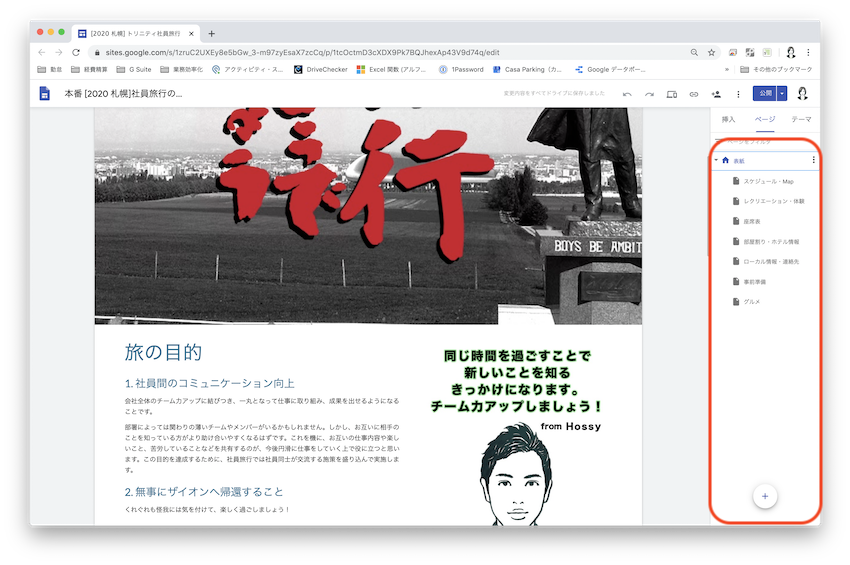Open the device preview mode
Viewport: 850px width, 565px height.
tap(671, 94)
